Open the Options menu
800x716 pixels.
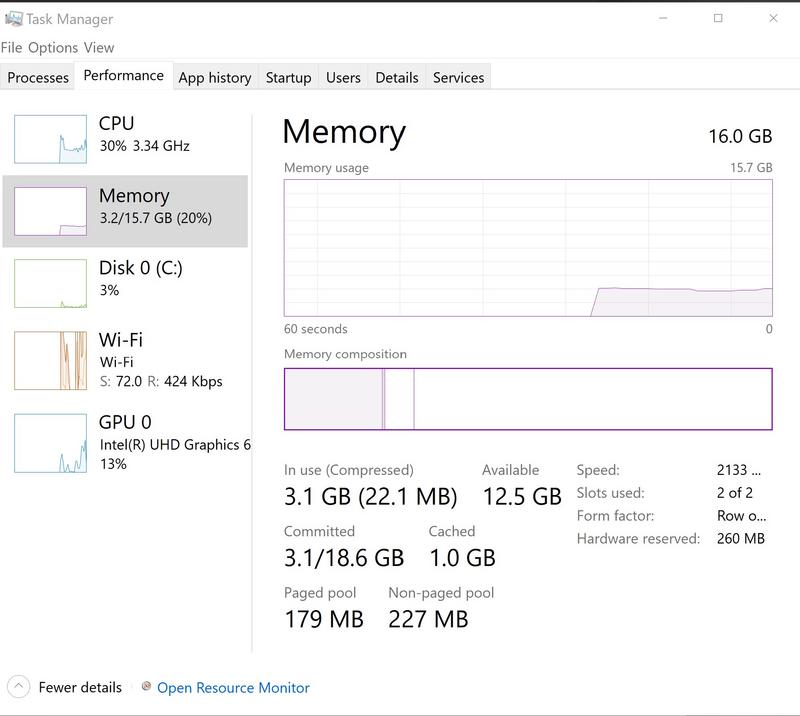53,47
